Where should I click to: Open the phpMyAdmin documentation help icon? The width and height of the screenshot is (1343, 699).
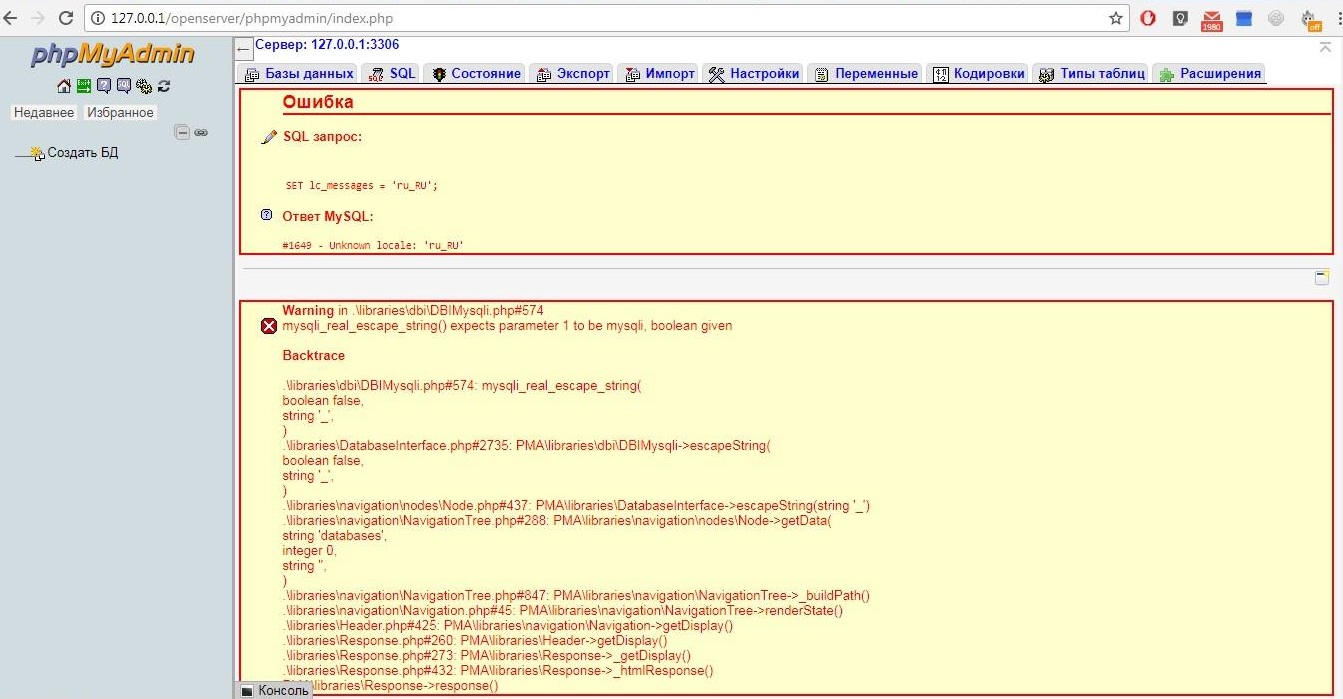click(104, 86)
